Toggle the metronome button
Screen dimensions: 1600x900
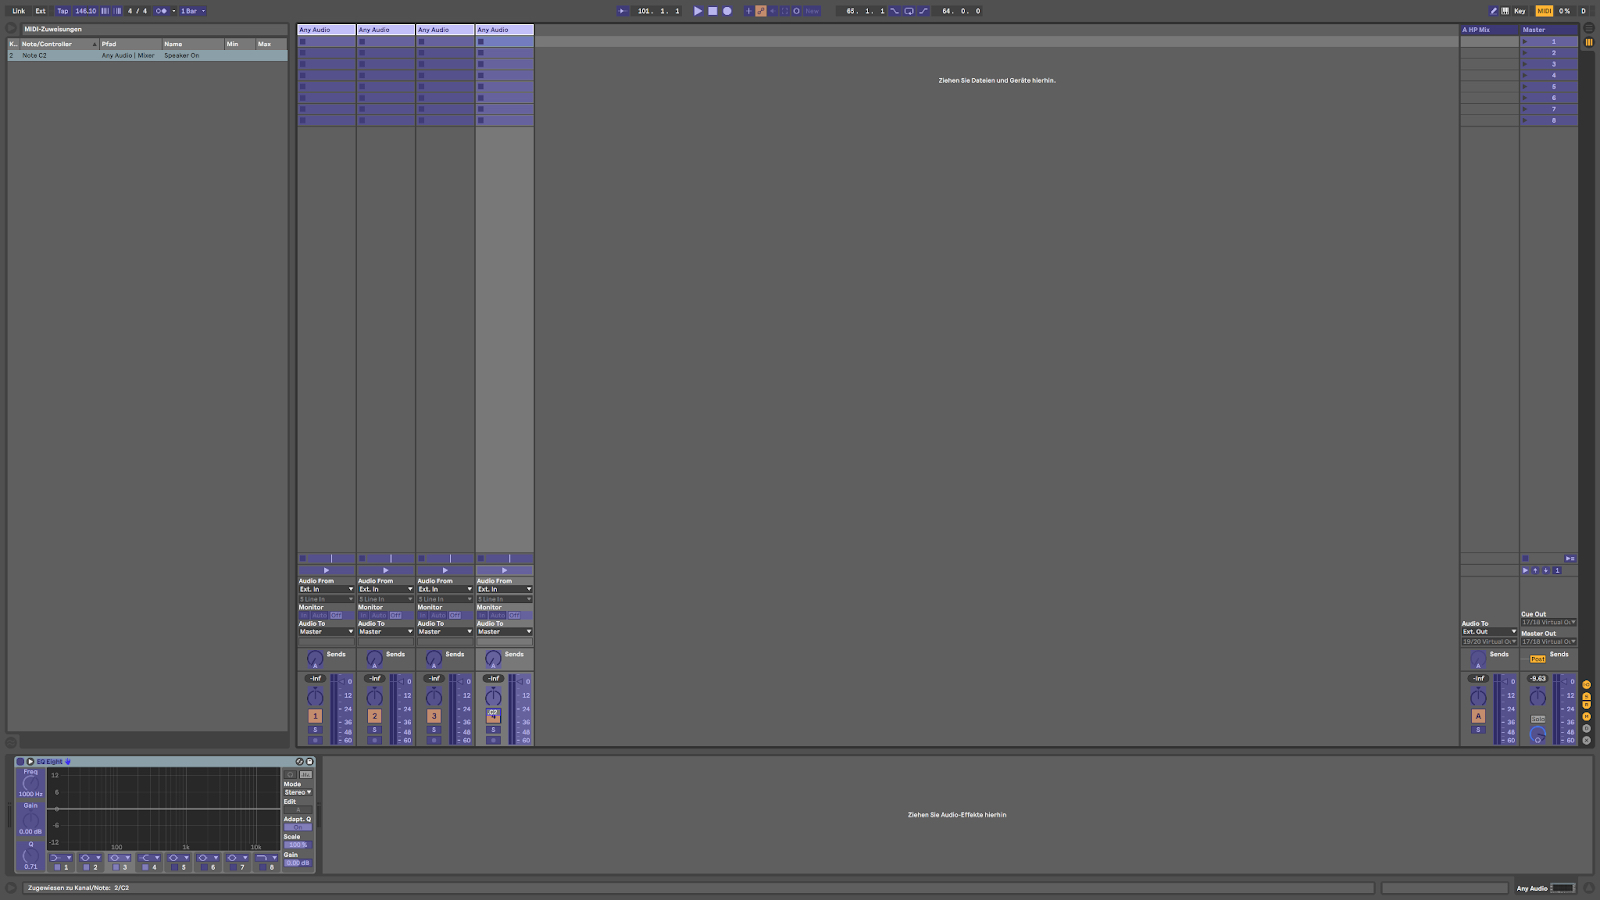point(161,11)
